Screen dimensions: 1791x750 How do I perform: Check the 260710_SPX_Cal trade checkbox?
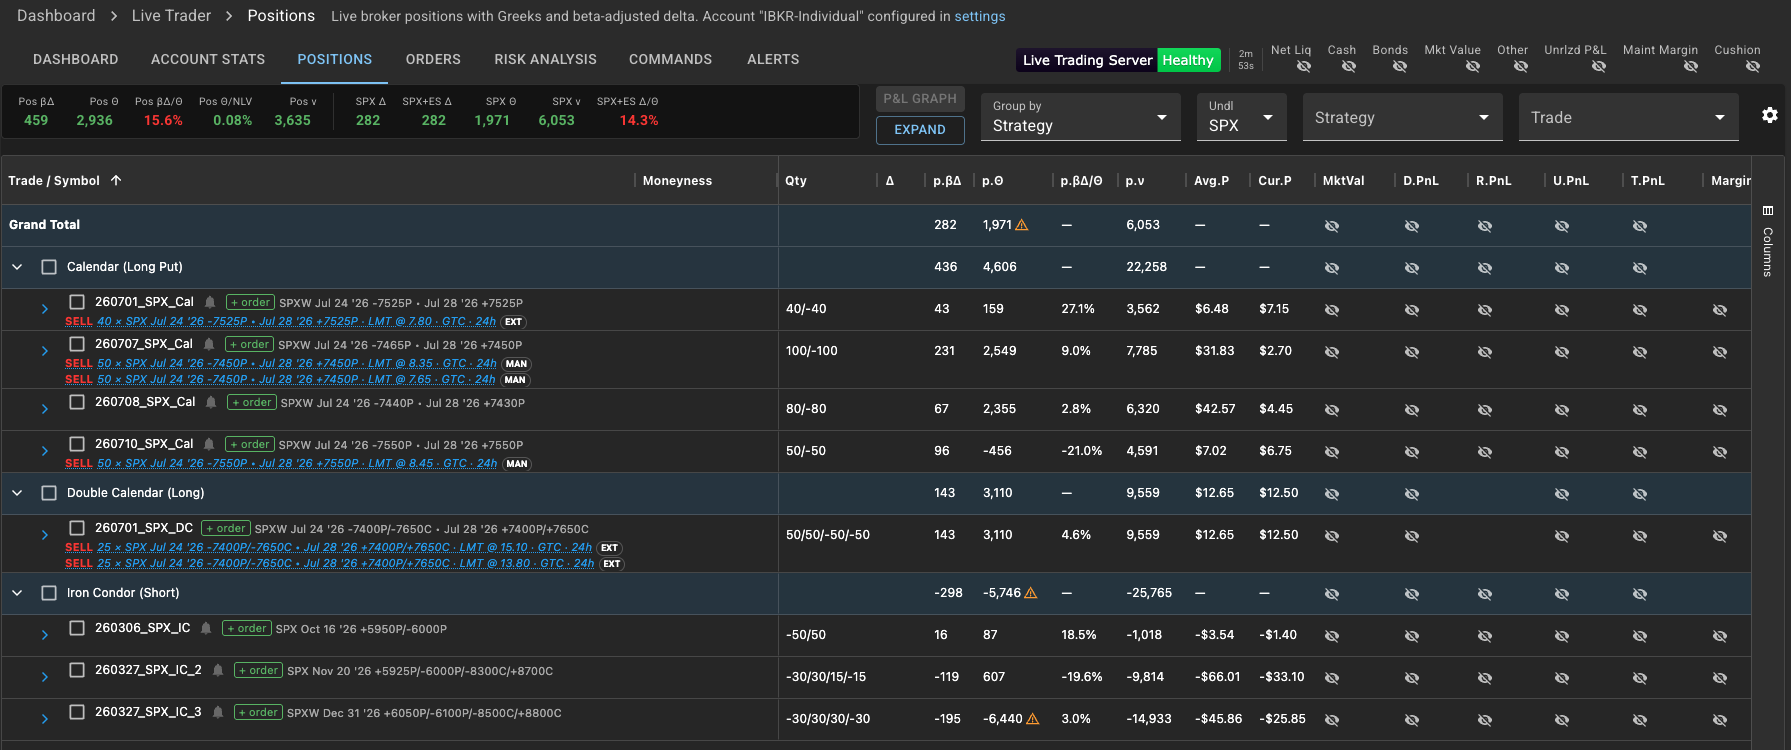pyautogui.click(x=77, y=444)
